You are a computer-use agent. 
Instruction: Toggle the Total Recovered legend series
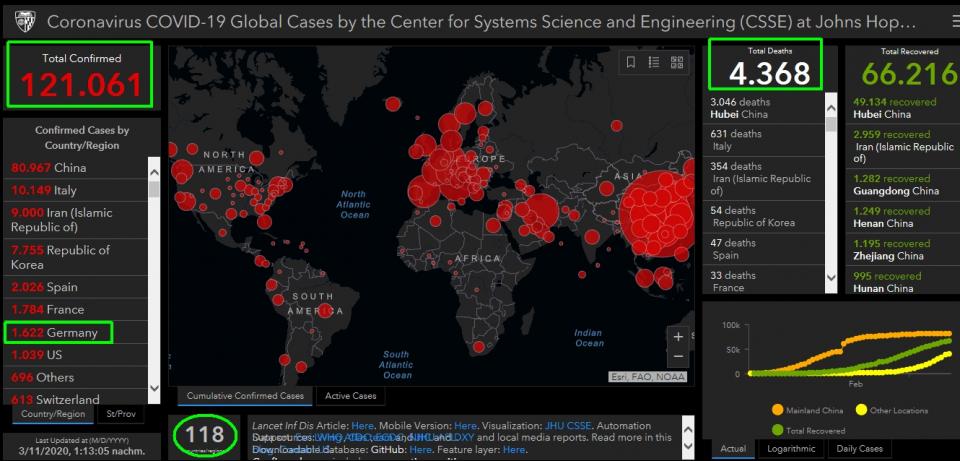806,430
